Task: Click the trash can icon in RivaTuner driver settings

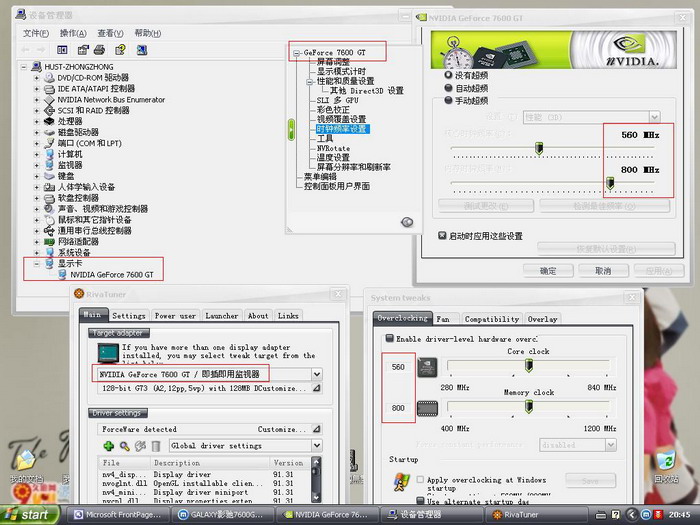Action: [x=155, y=446]
